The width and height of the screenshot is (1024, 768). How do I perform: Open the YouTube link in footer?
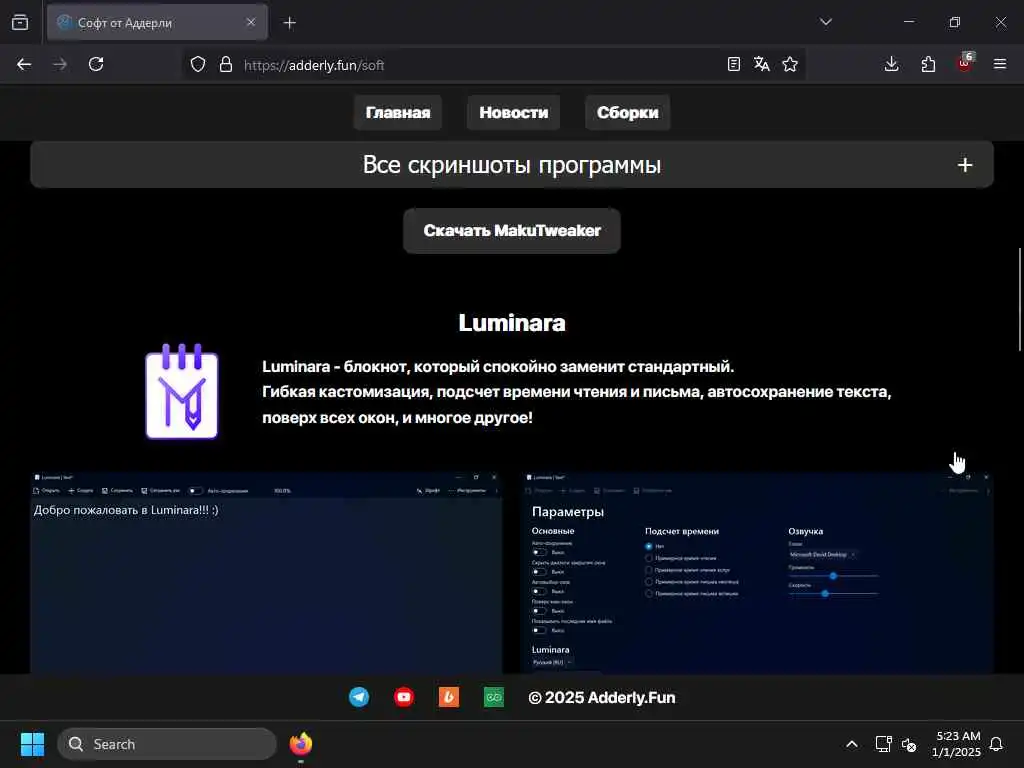pos(404,697)
